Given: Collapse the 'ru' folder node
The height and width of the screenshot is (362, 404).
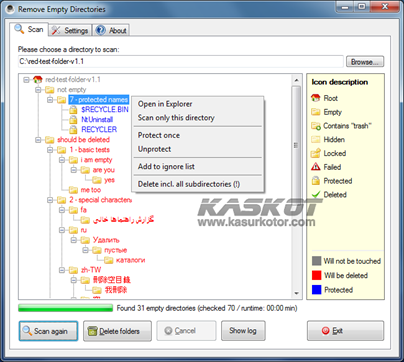Looking at the screenshot, I should [62, 230].
